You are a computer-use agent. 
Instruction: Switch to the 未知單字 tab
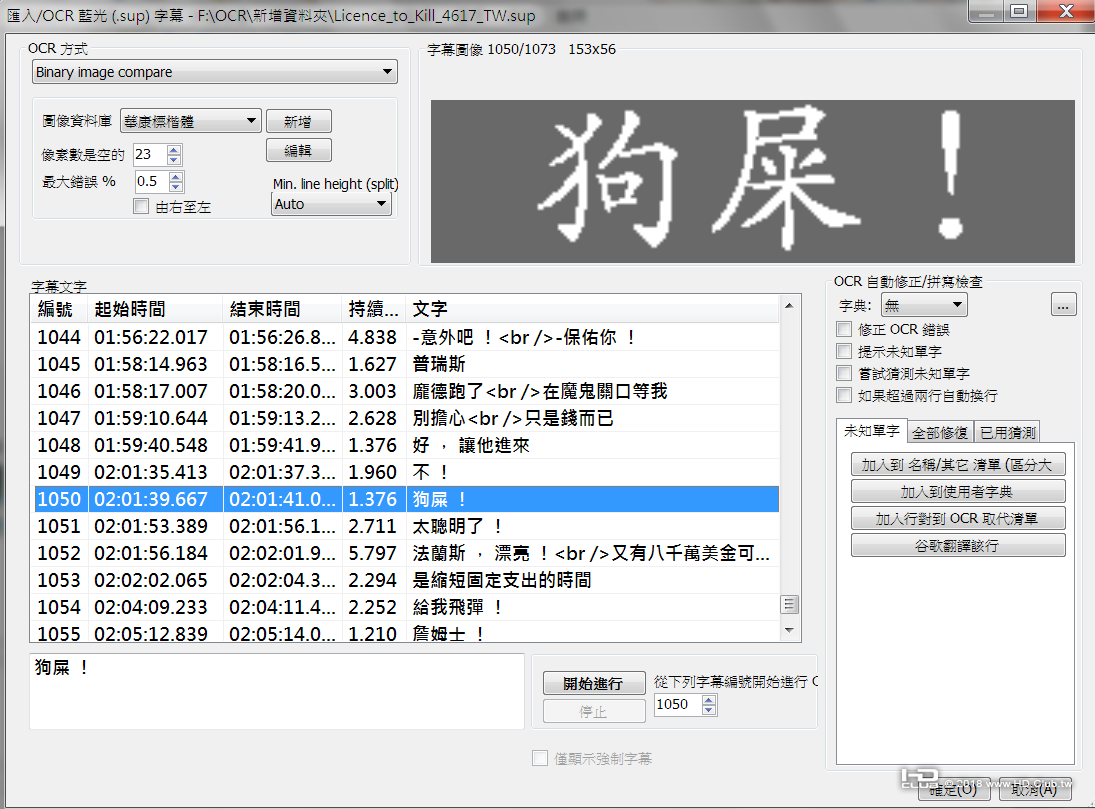872,431
